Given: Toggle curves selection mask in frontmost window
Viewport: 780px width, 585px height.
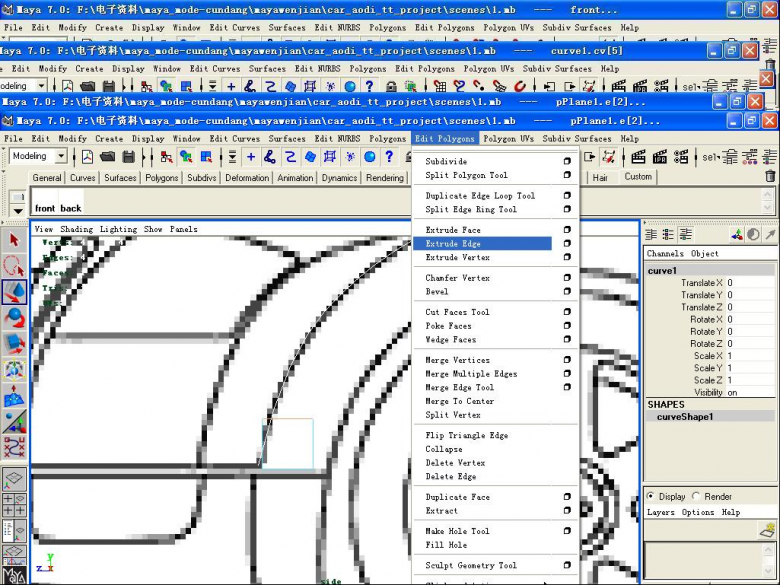Looking at the screenshot, I should [x=290, y=157].
